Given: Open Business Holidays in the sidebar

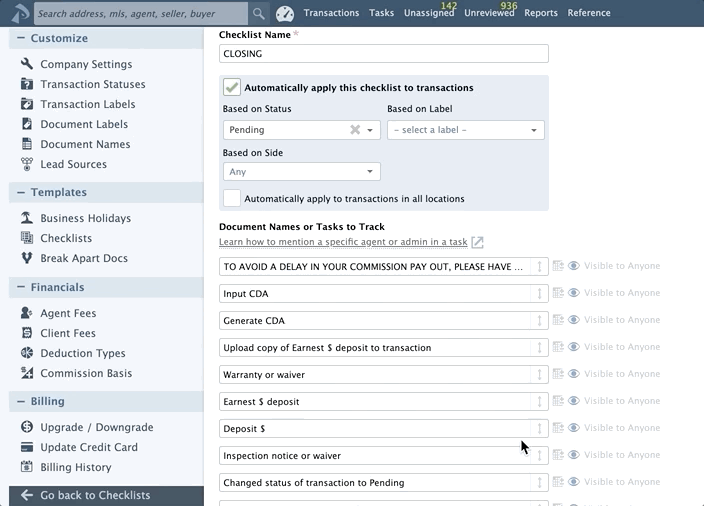Looking at the screenshot, I should [85, 218].
